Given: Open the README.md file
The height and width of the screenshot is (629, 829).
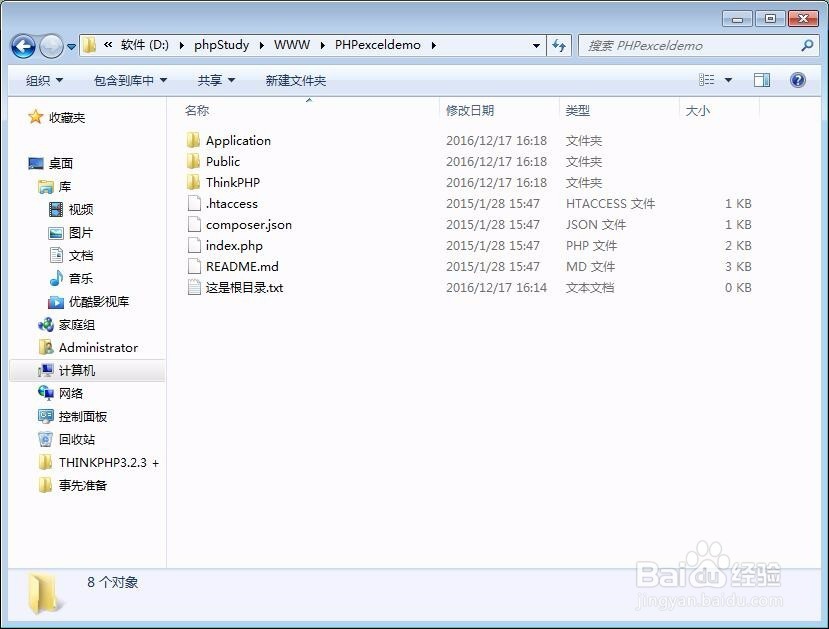Looking at the screenshot, I should 243,266.
